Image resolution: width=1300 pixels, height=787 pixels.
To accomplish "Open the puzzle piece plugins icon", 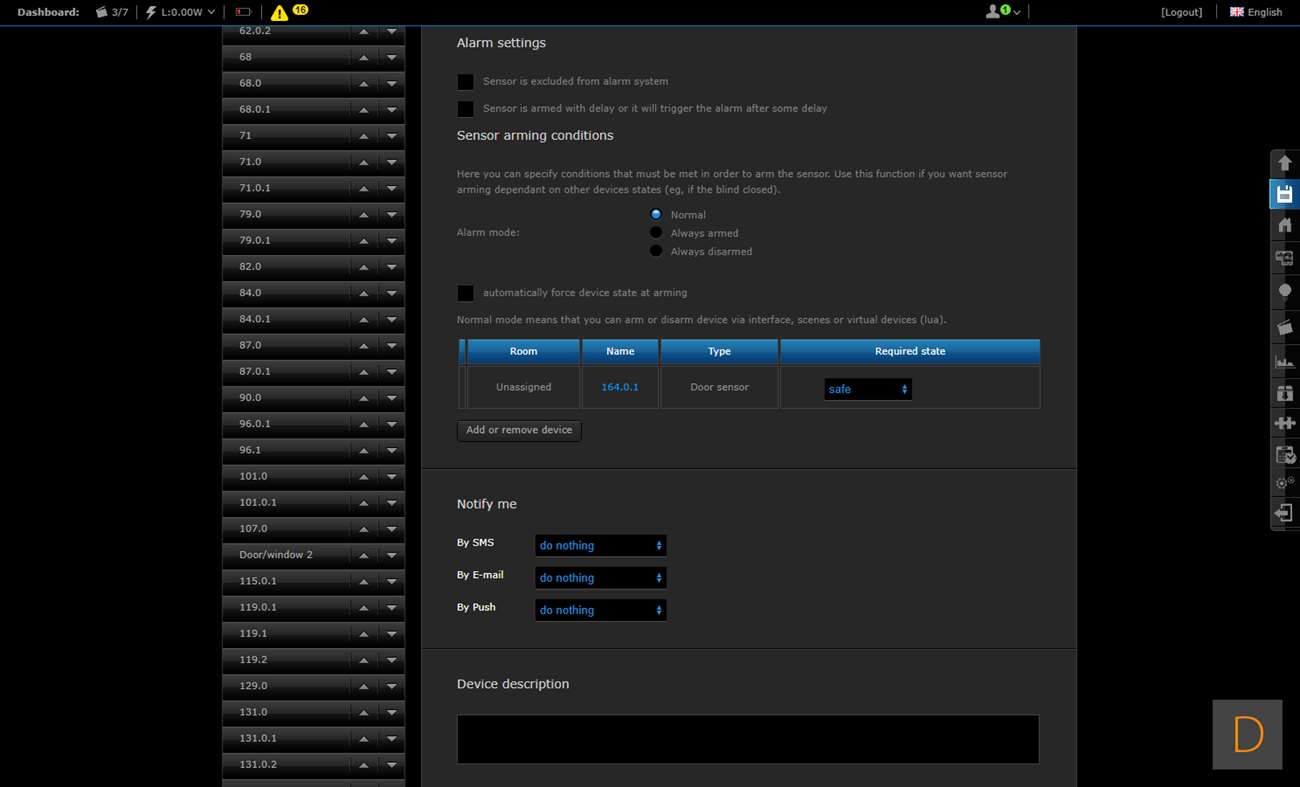I will click(x=1284, y=423).
